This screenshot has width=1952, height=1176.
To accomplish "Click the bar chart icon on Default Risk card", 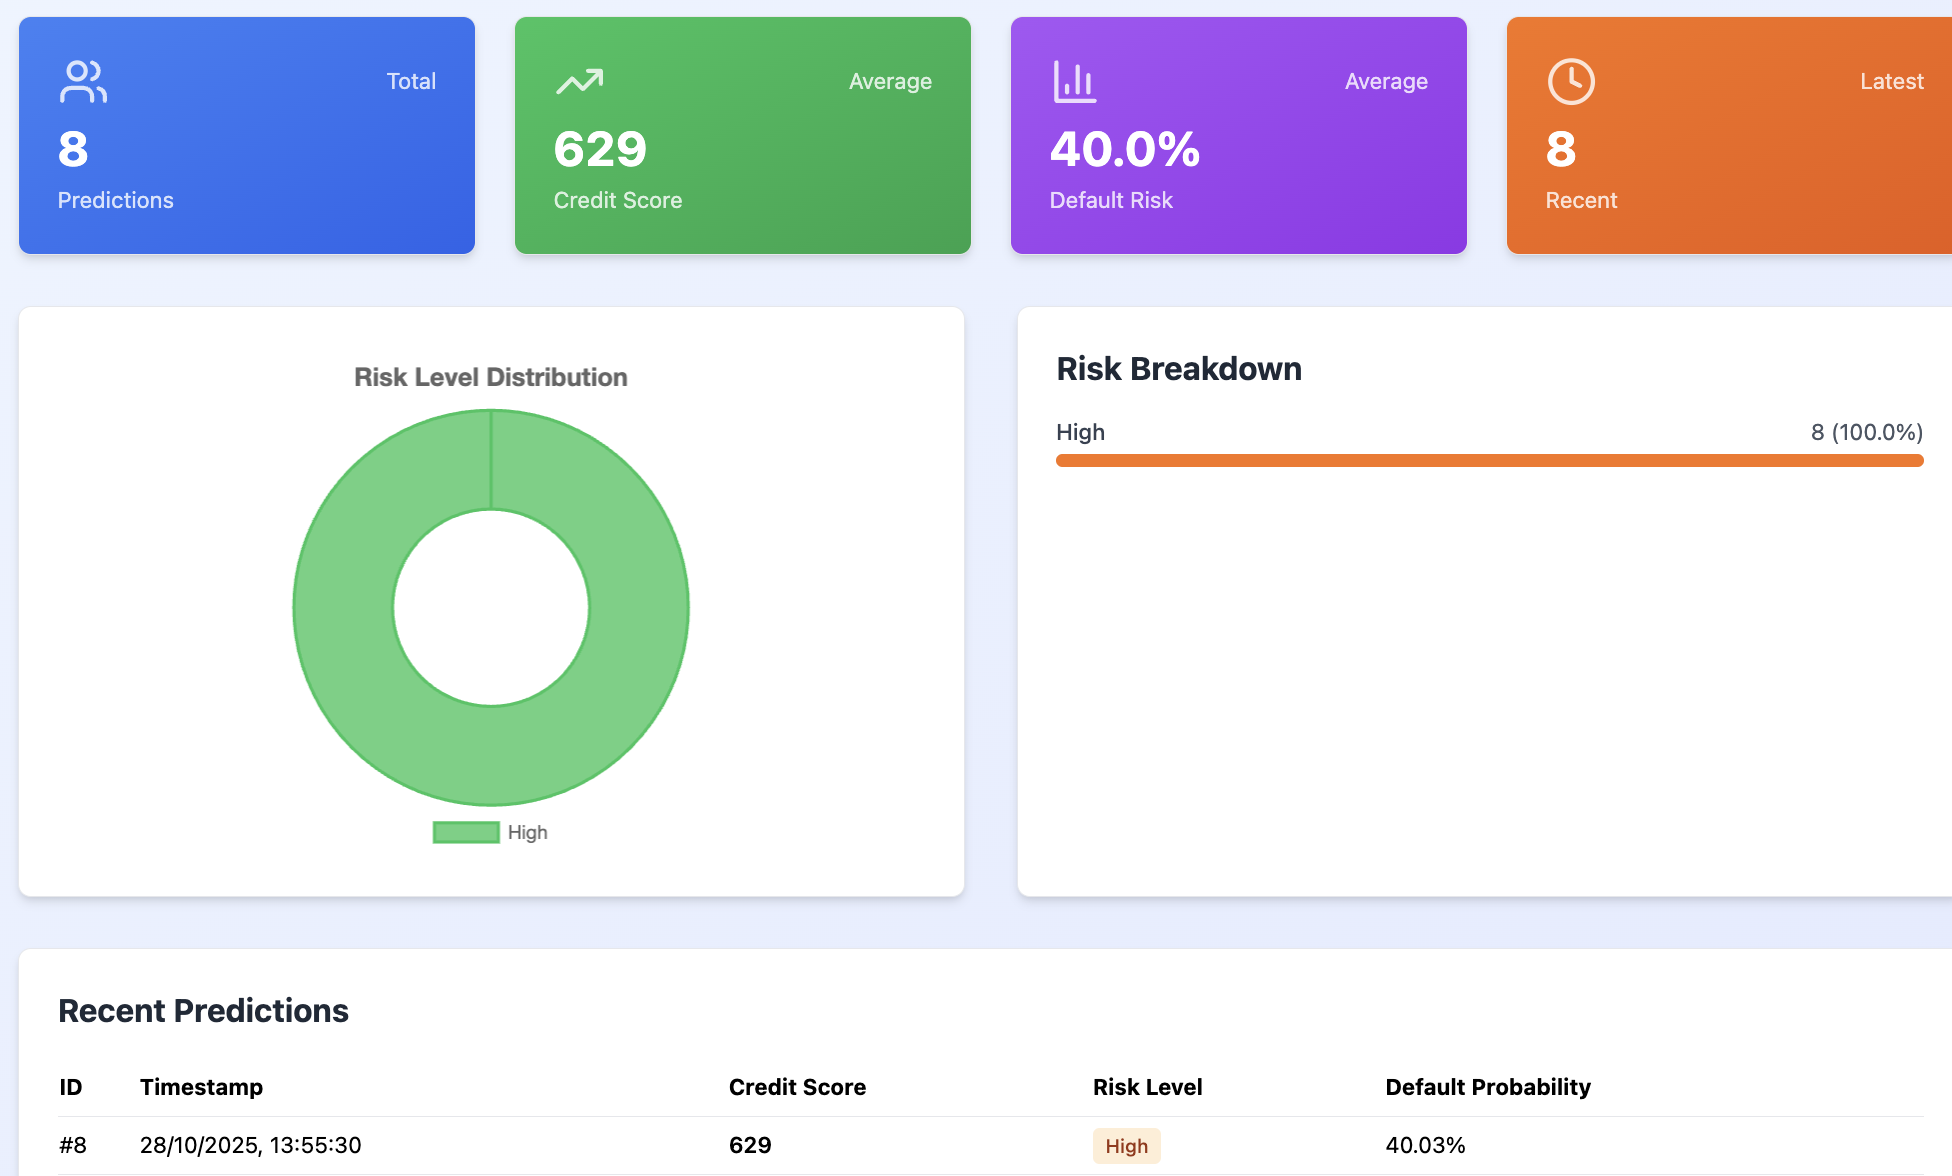I will pyautogui.click(x=1074, y=81).
